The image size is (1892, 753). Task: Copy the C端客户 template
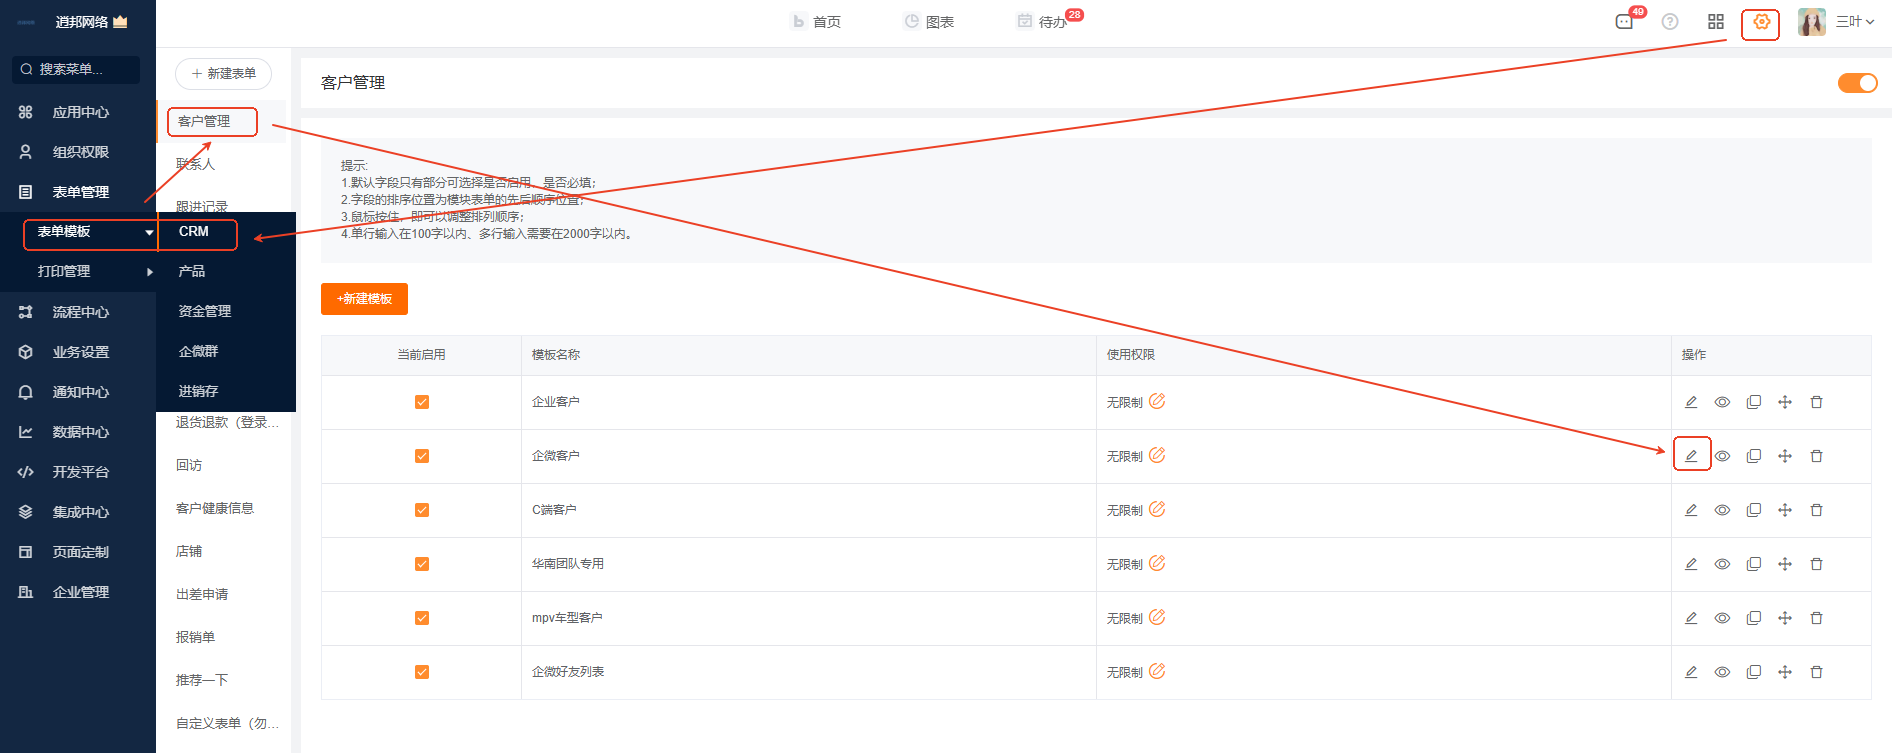(x=1754, y=510)
